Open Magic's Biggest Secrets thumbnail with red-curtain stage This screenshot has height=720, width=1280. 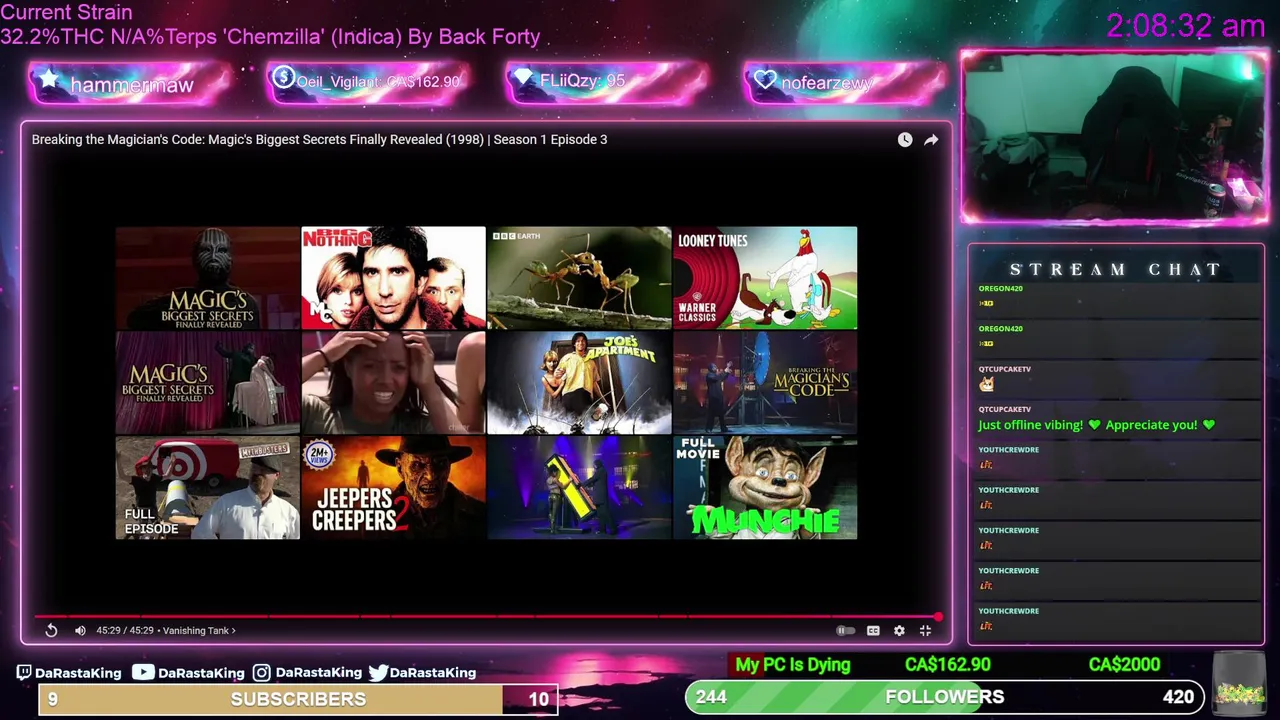coord(207,383)
